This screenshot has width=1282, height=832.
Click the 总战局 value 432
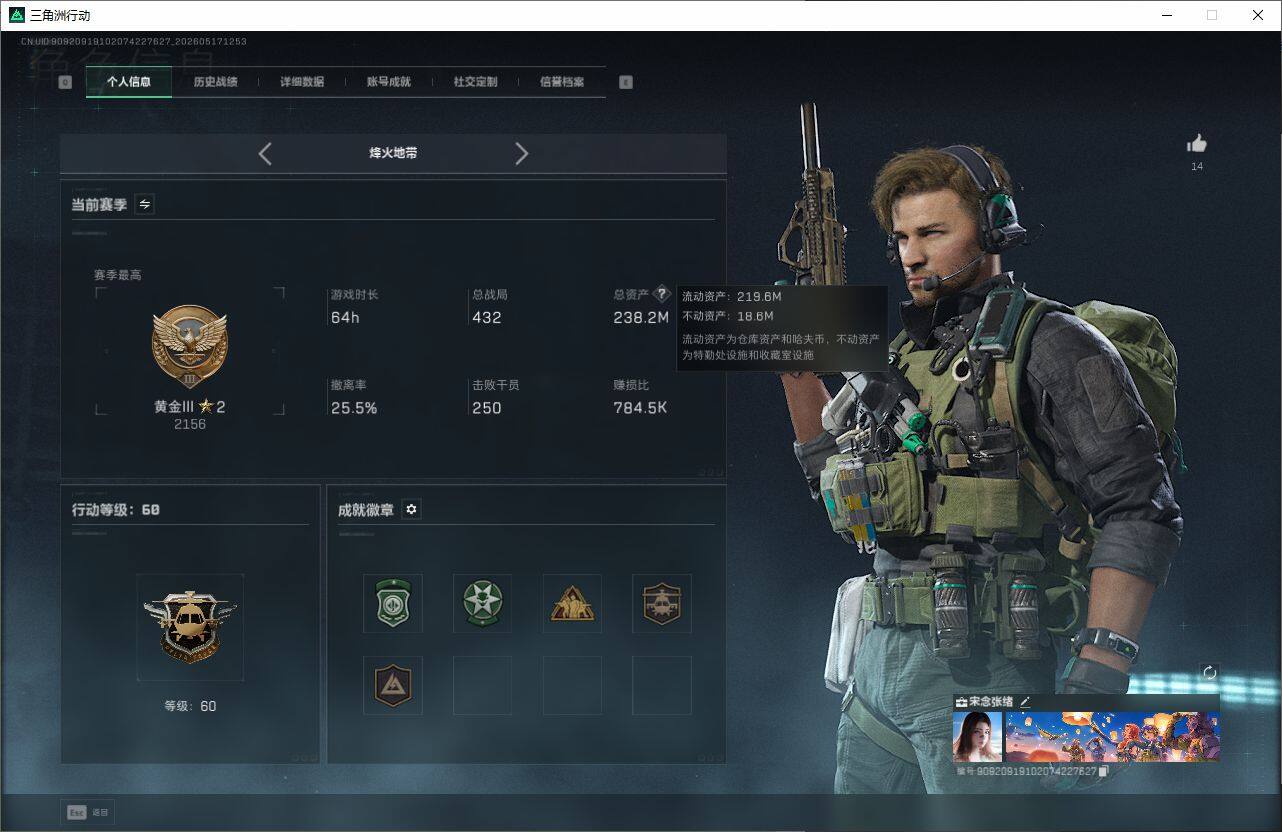[x=487, y=318]
